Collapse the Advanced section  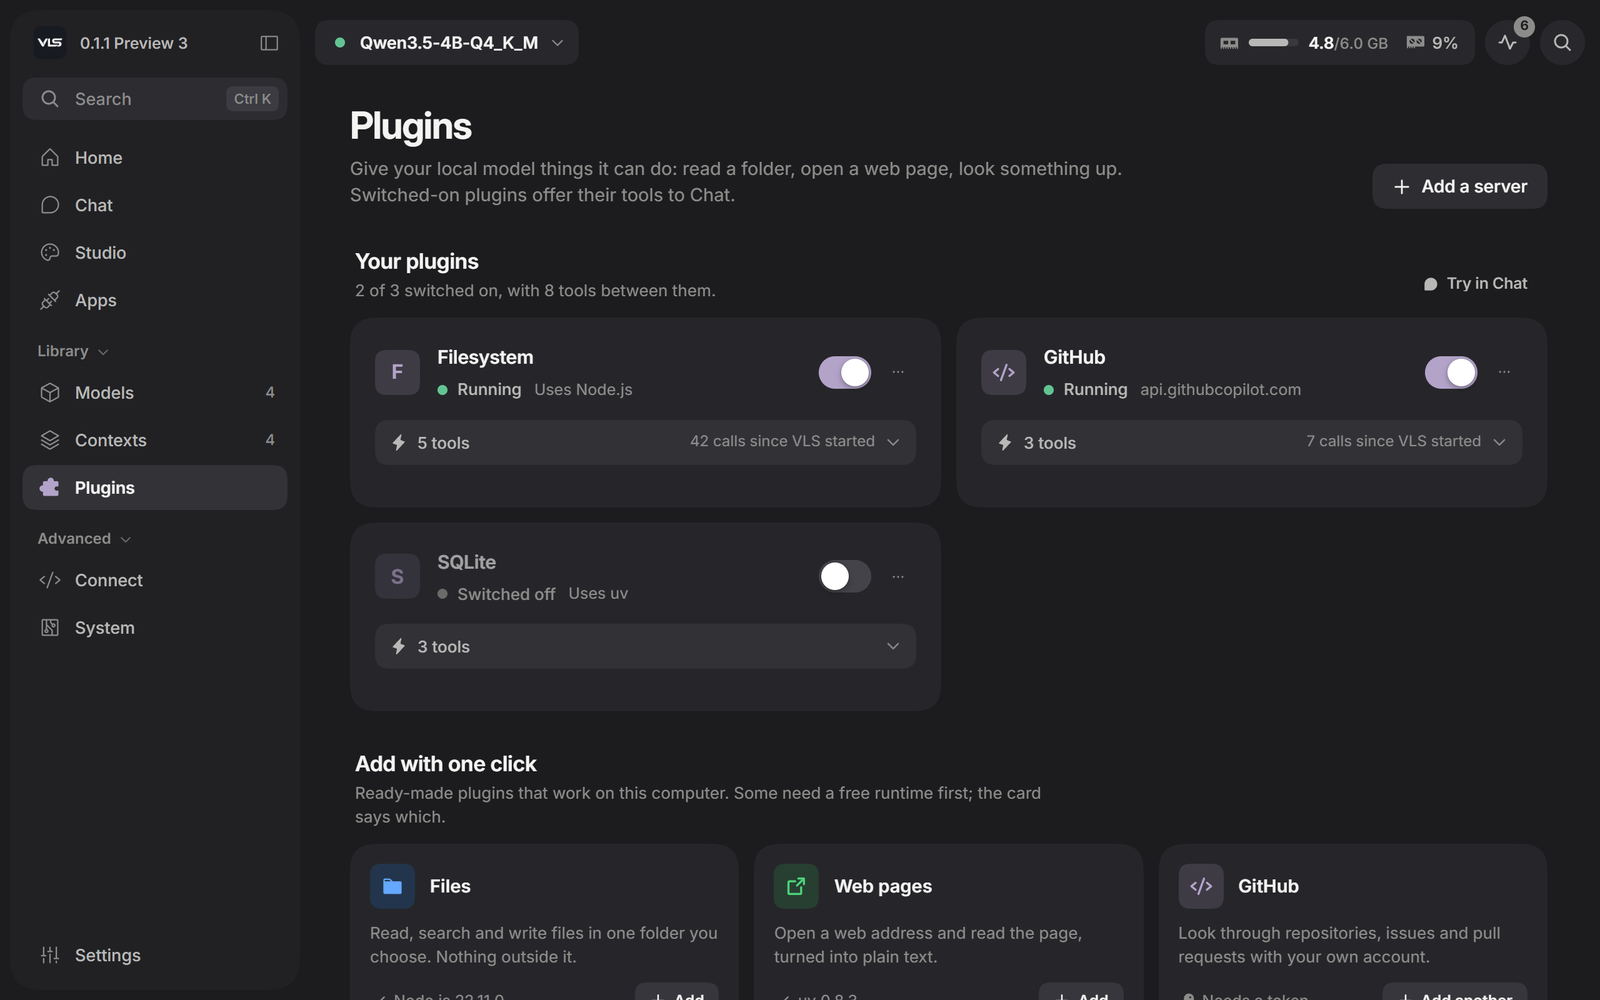pos(84,538)
